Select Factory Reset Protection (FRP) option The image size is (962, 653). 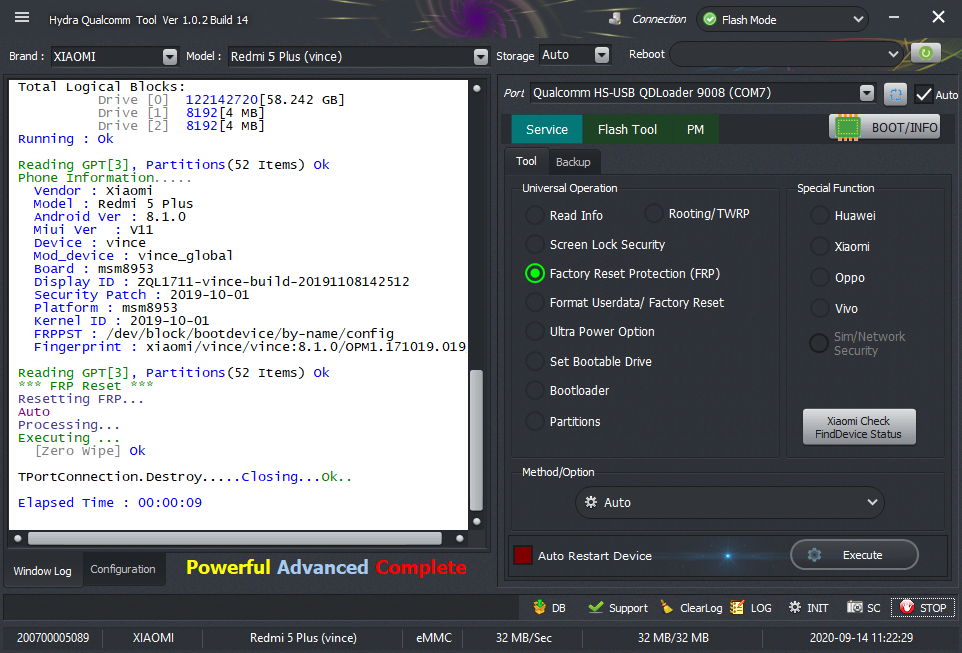535,274
